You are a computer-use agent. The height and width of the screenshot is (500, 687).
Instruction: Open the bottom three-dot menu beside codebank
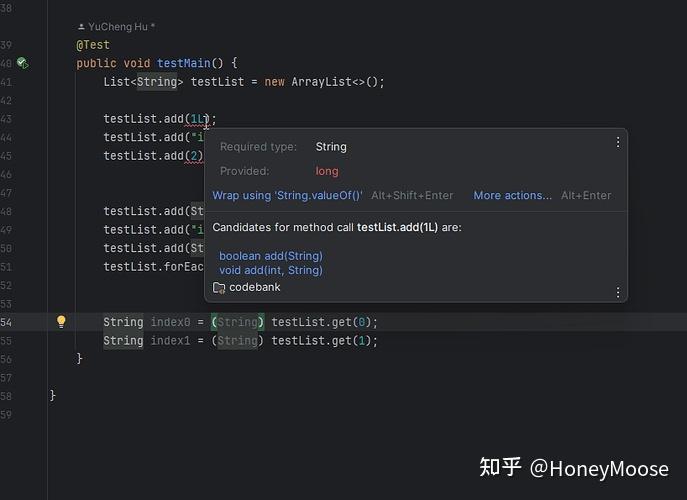(x=618, y=292)
